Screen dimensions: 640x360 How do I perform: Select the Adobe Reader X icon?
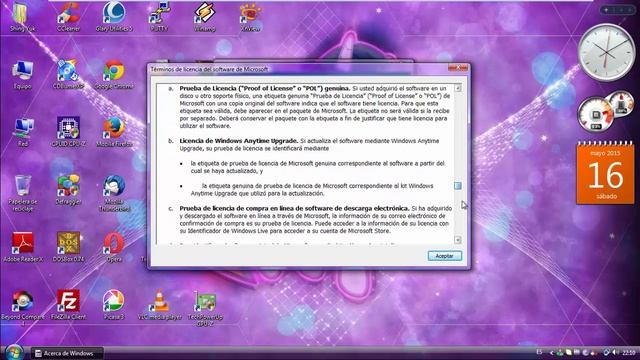(x=22, y=247)
